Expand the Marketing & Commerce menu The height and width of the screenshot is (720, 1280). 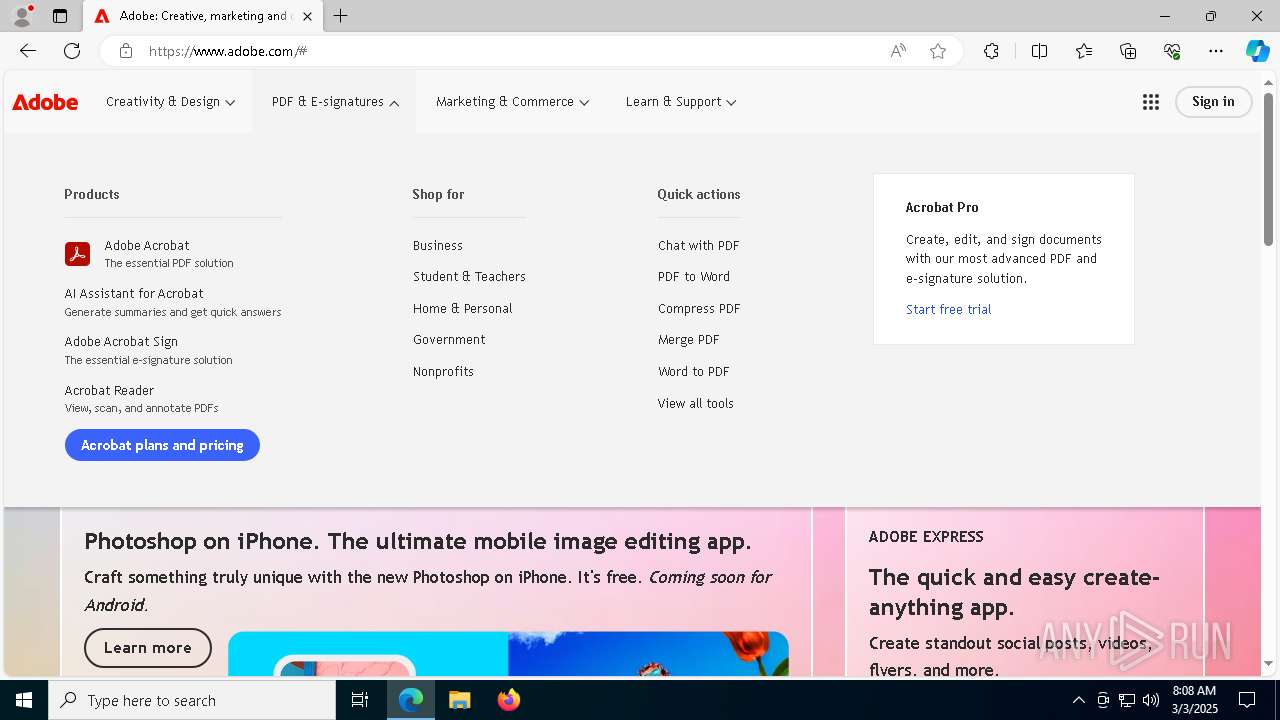click(x=512, y=102)
